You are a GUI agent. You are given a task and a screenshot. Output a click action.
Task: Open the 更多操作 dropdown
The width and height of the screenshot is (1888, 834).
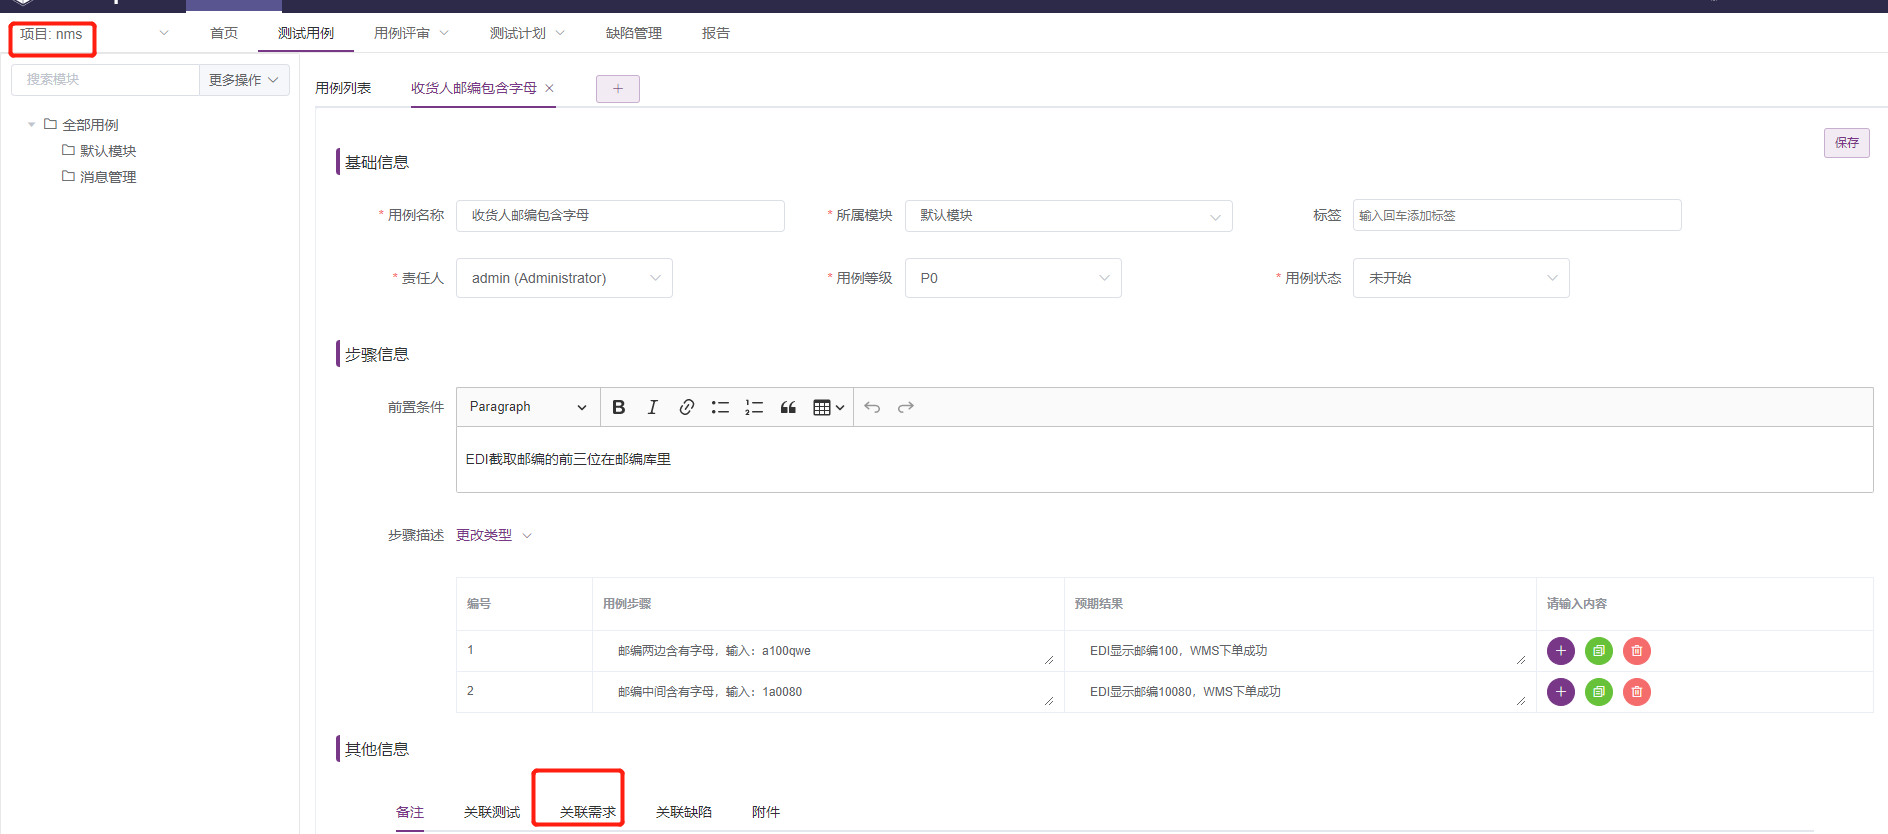(x=244, y=80)
